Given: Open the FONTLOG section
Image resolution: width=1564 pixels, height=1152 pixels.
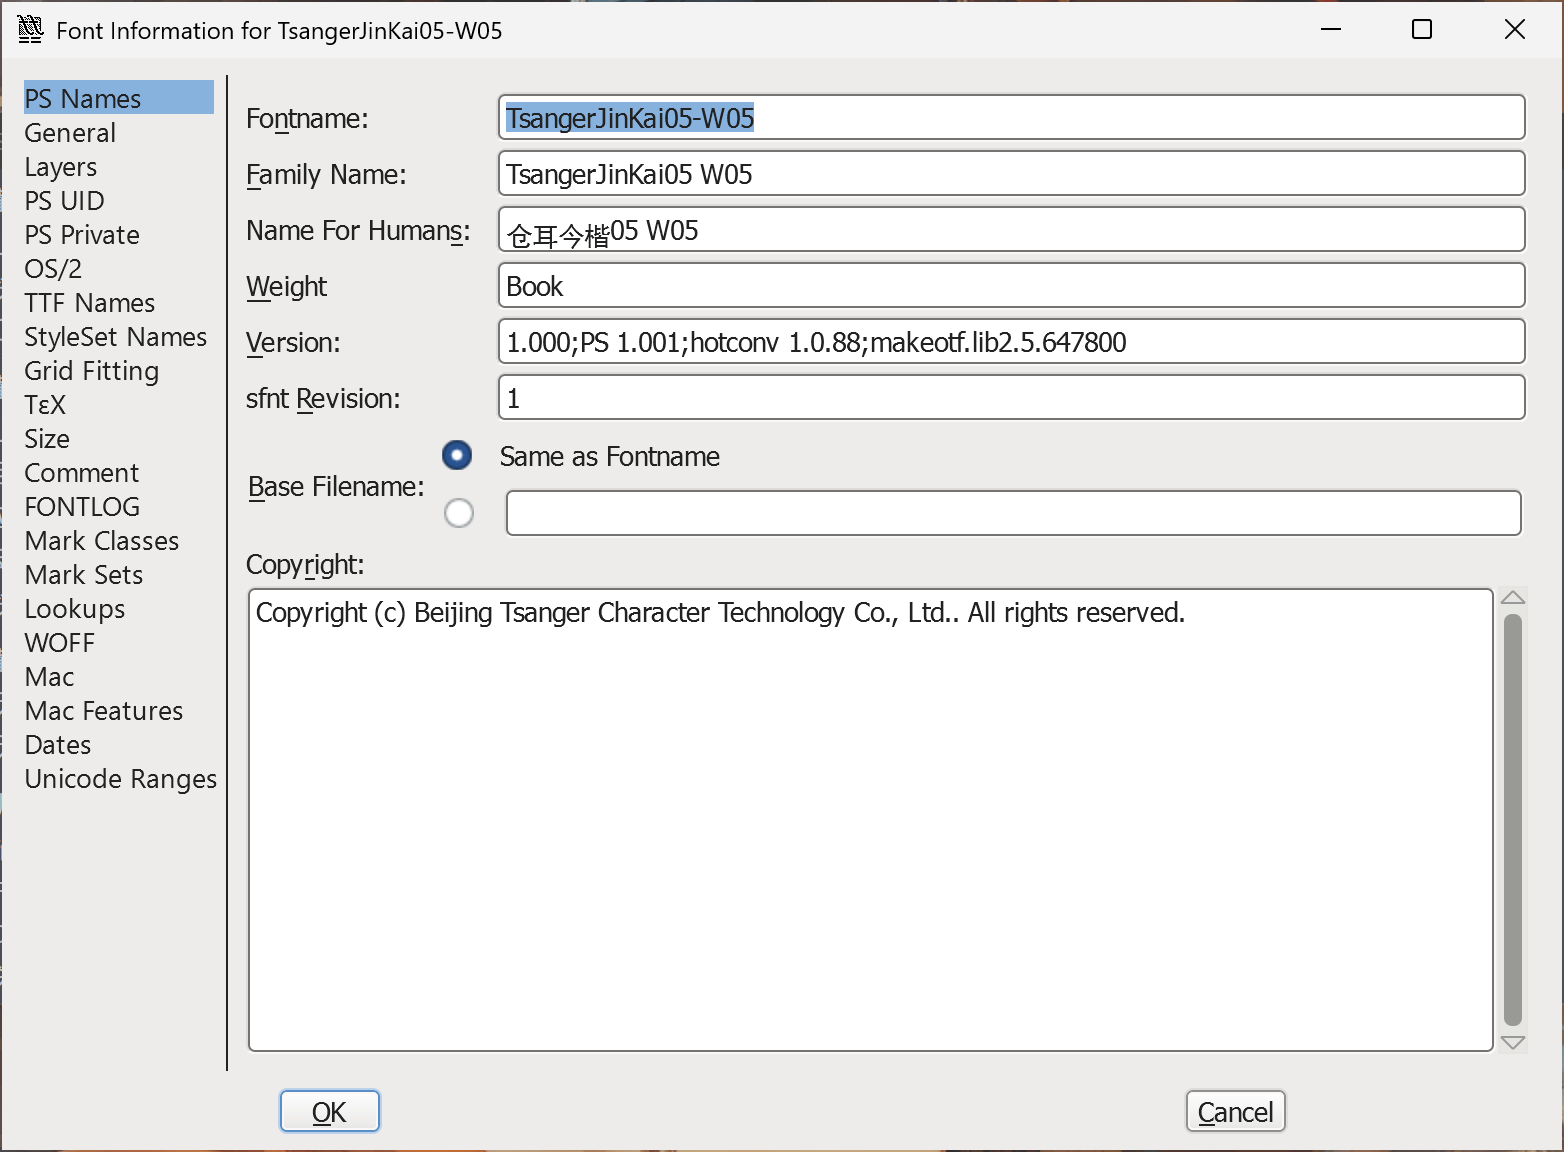Looking at the screenshot, I should click(x=82, y=507).
